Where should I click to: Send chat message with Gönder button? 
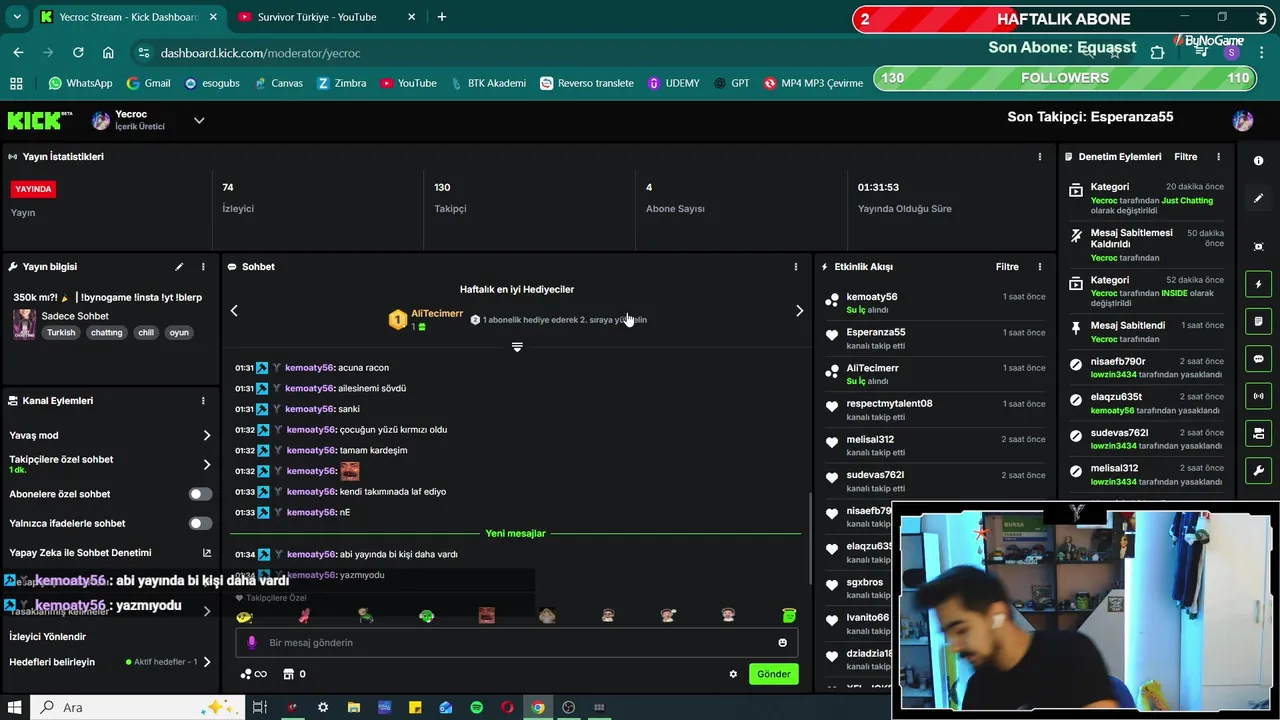(x=773, y=674)
